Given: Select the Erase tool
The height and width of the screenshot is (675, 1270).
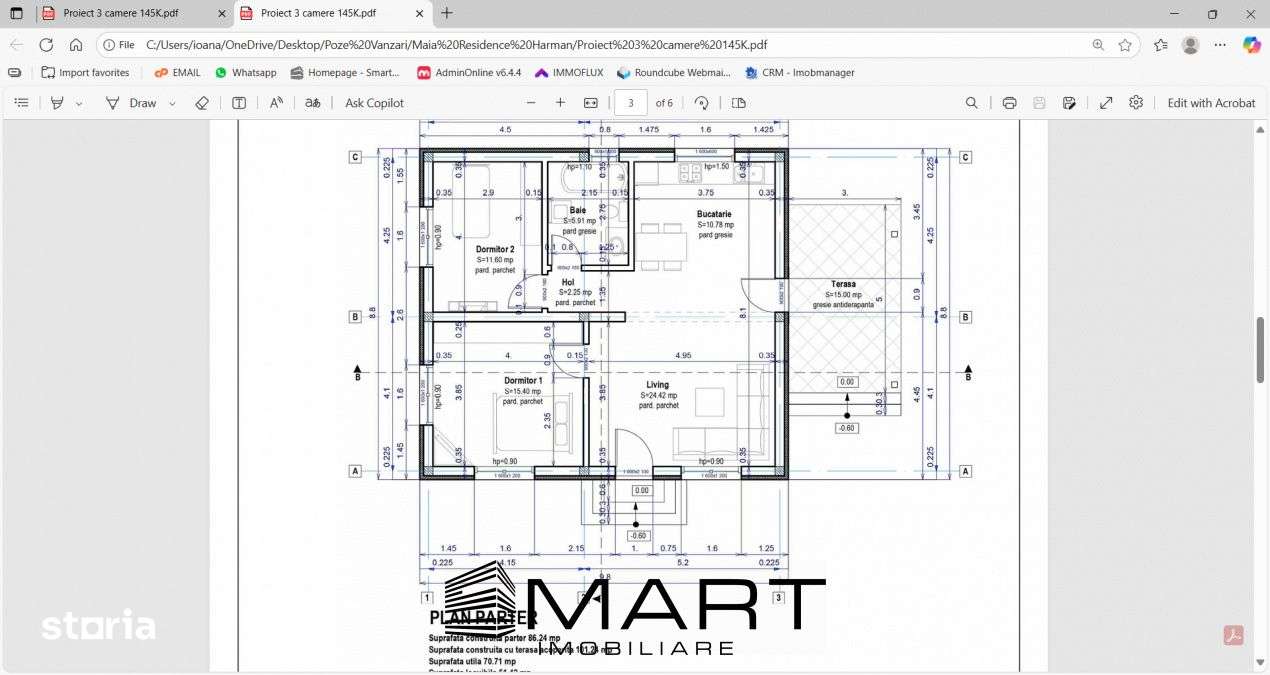Looking at the screenshot, I should tap(202, 103).
